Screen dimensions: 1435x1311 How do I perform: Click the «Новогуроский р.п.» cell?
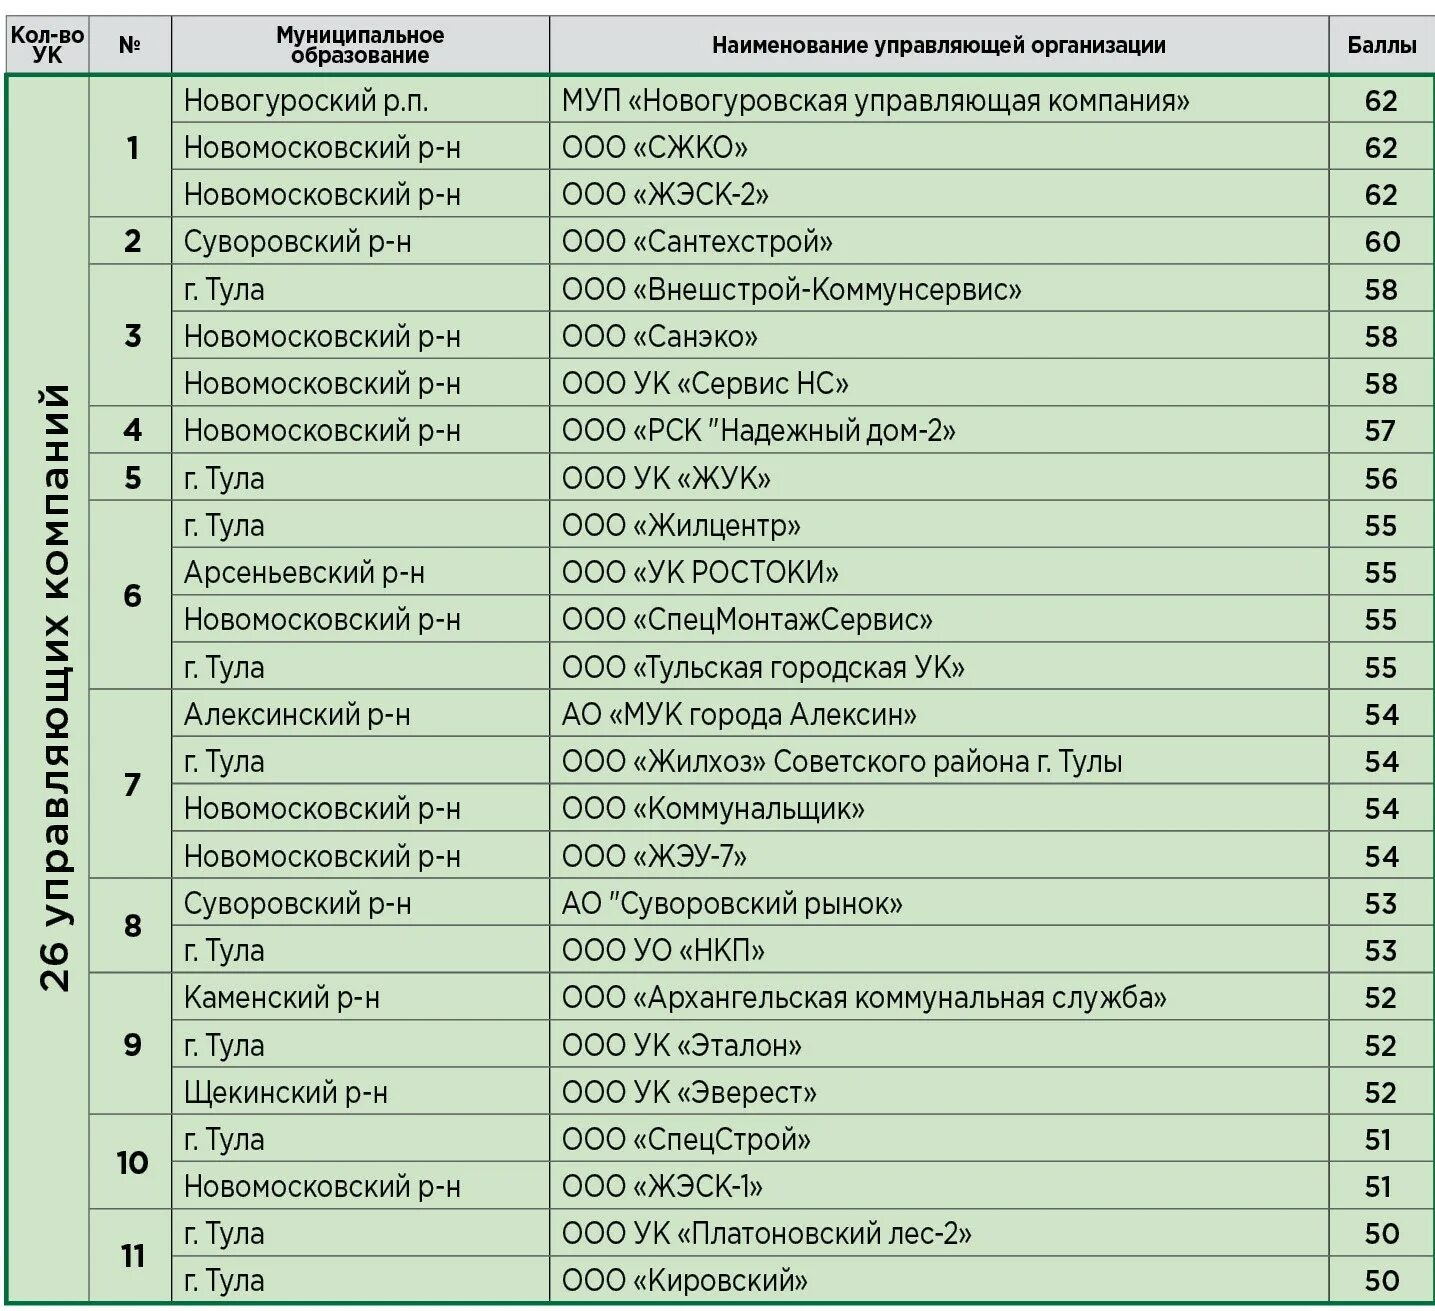(x=360, y=101)
